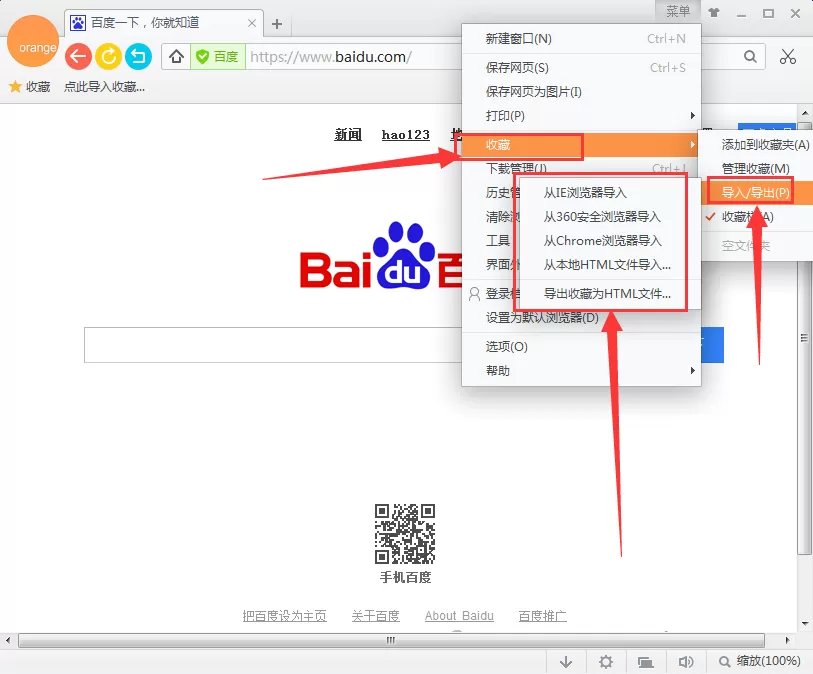
Task: Click the window layout icon in status bar
Action: [646, 662]
